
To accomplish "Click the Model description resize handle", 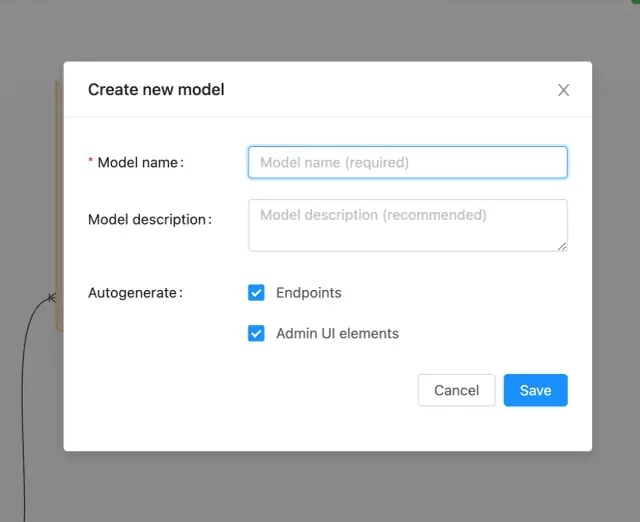I will [562, 246].
